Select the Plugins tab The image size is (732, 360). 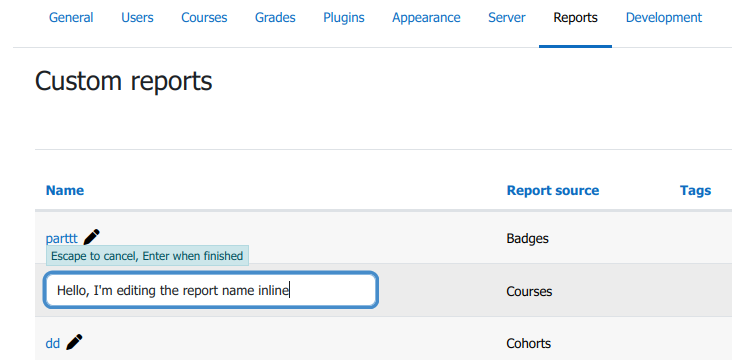(x=344, y=18)
